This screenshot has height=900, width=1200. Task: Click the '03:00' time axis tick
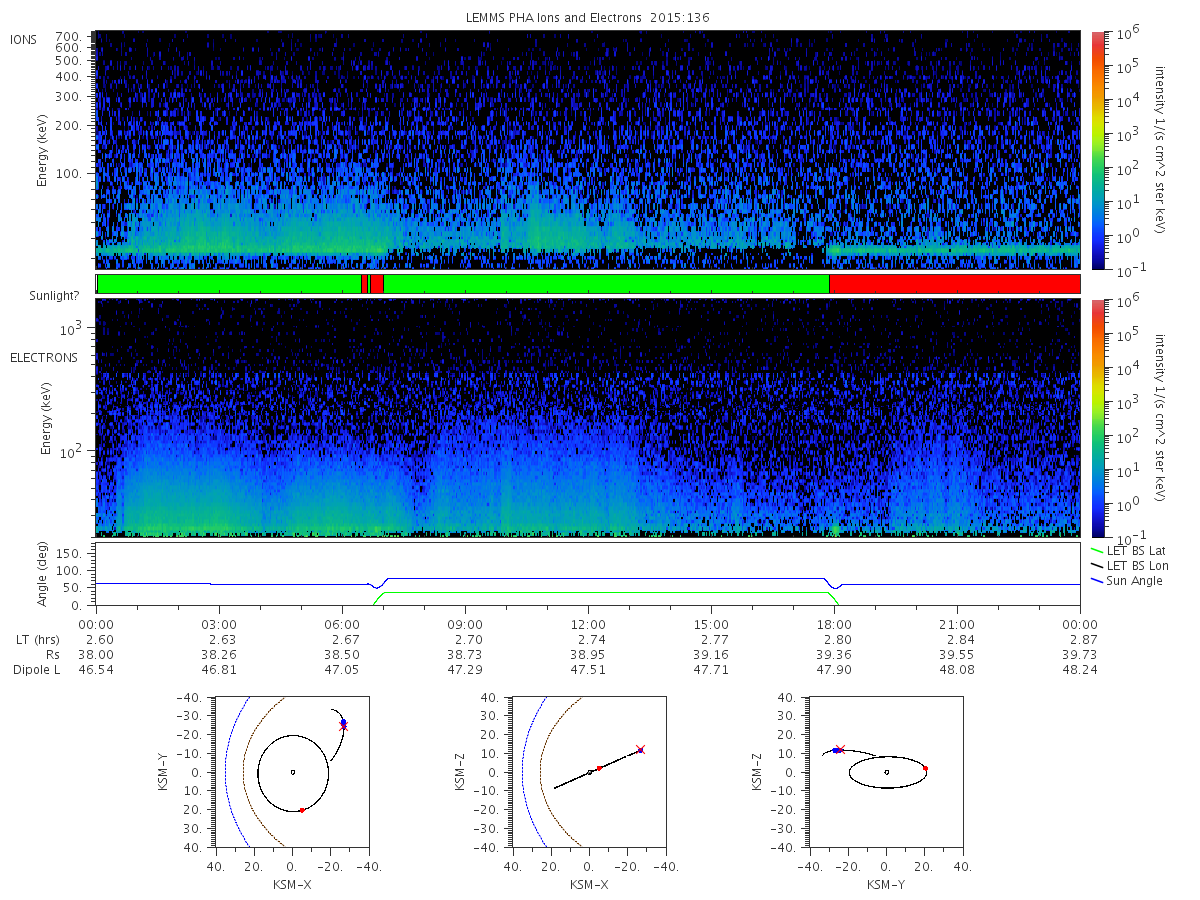coord(219,623)
